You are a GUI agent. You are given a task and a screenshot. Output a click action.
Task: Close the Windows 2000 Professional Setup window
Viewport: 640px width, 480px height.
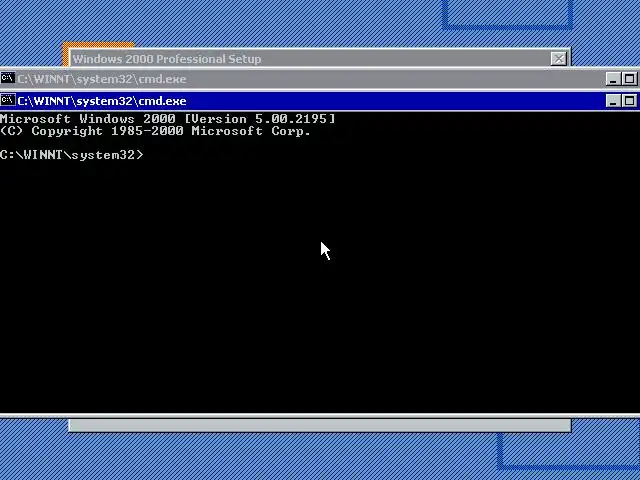(558, 59)
